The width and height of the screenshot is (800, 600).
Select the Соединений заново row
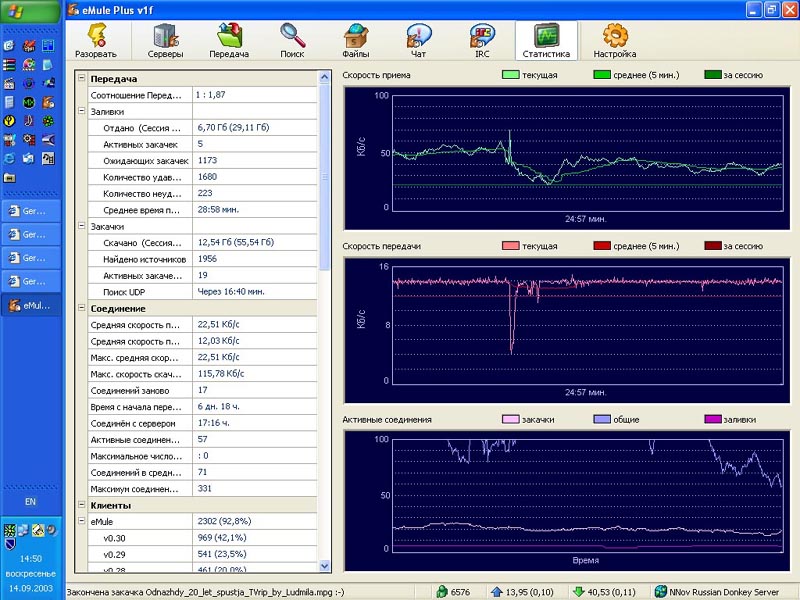(203, 390)
